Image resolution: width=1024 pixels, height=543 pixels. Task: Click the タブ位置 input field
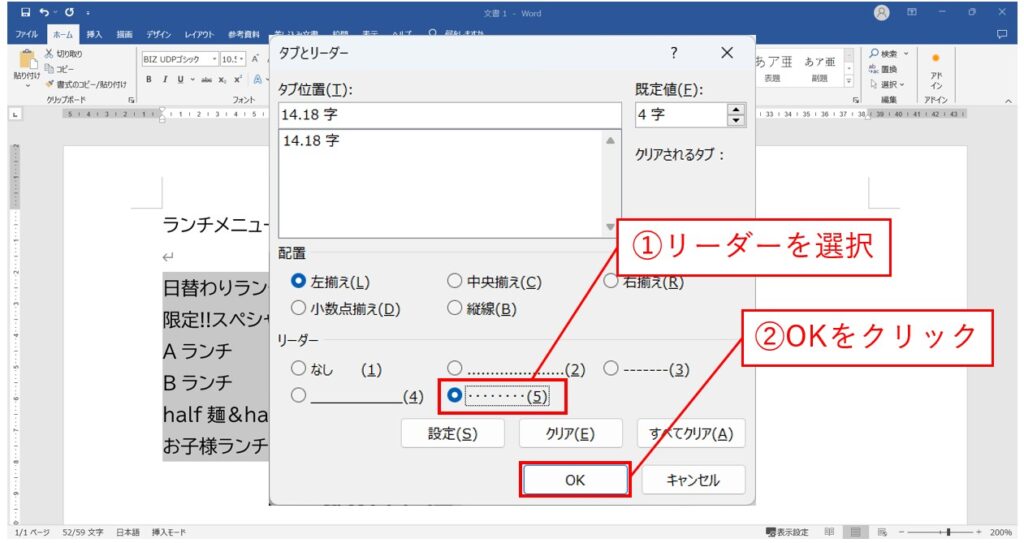tap(449, 115)
